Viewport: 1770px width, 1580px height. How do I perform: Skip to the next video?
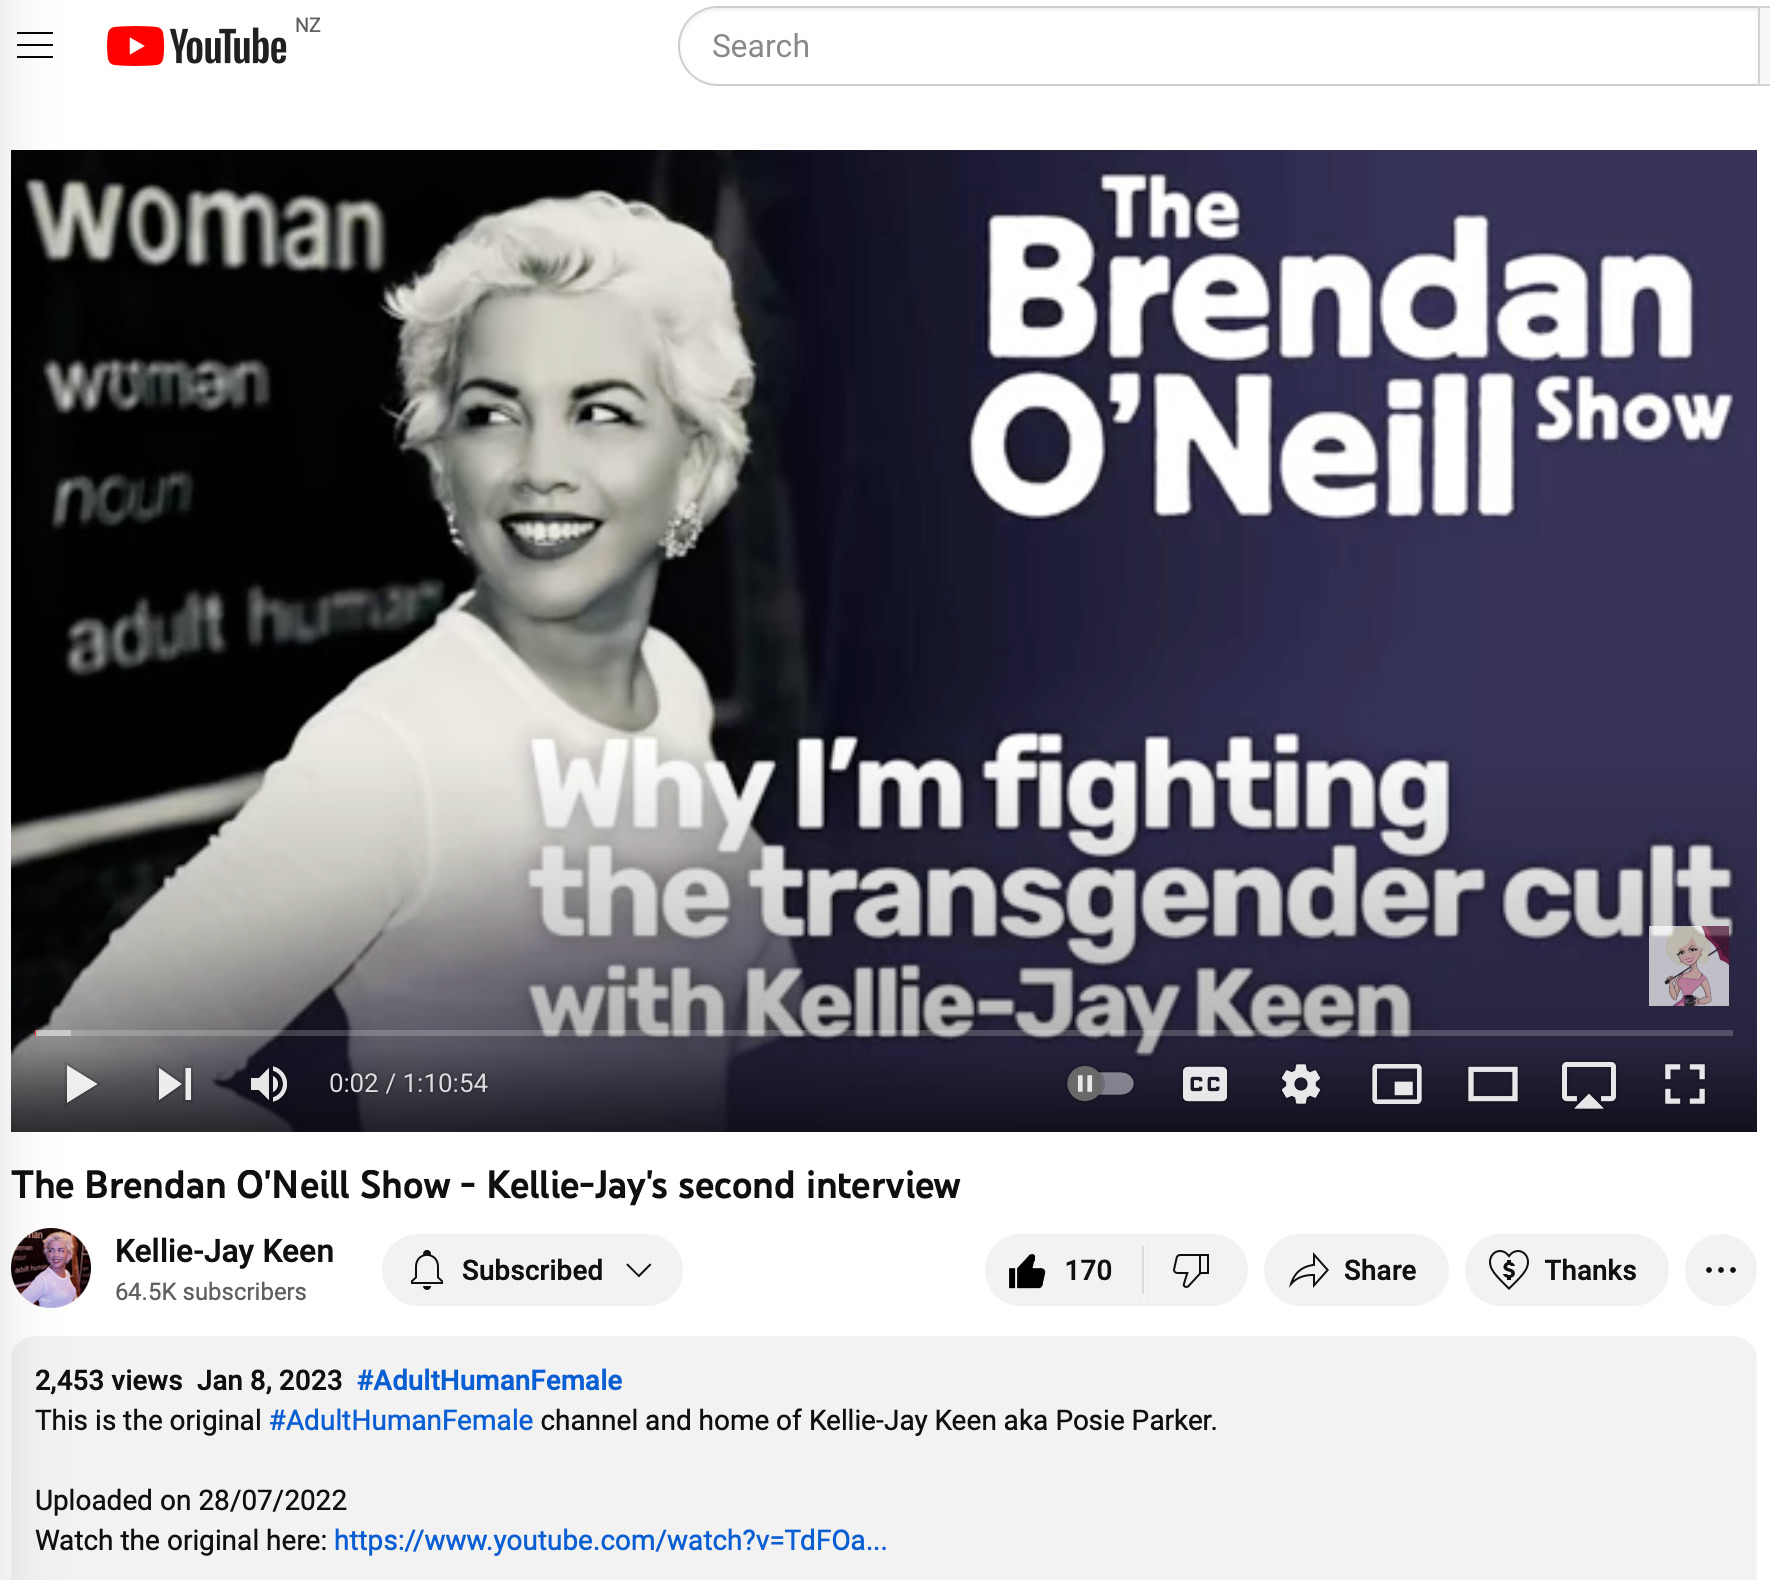point(175,1084)
